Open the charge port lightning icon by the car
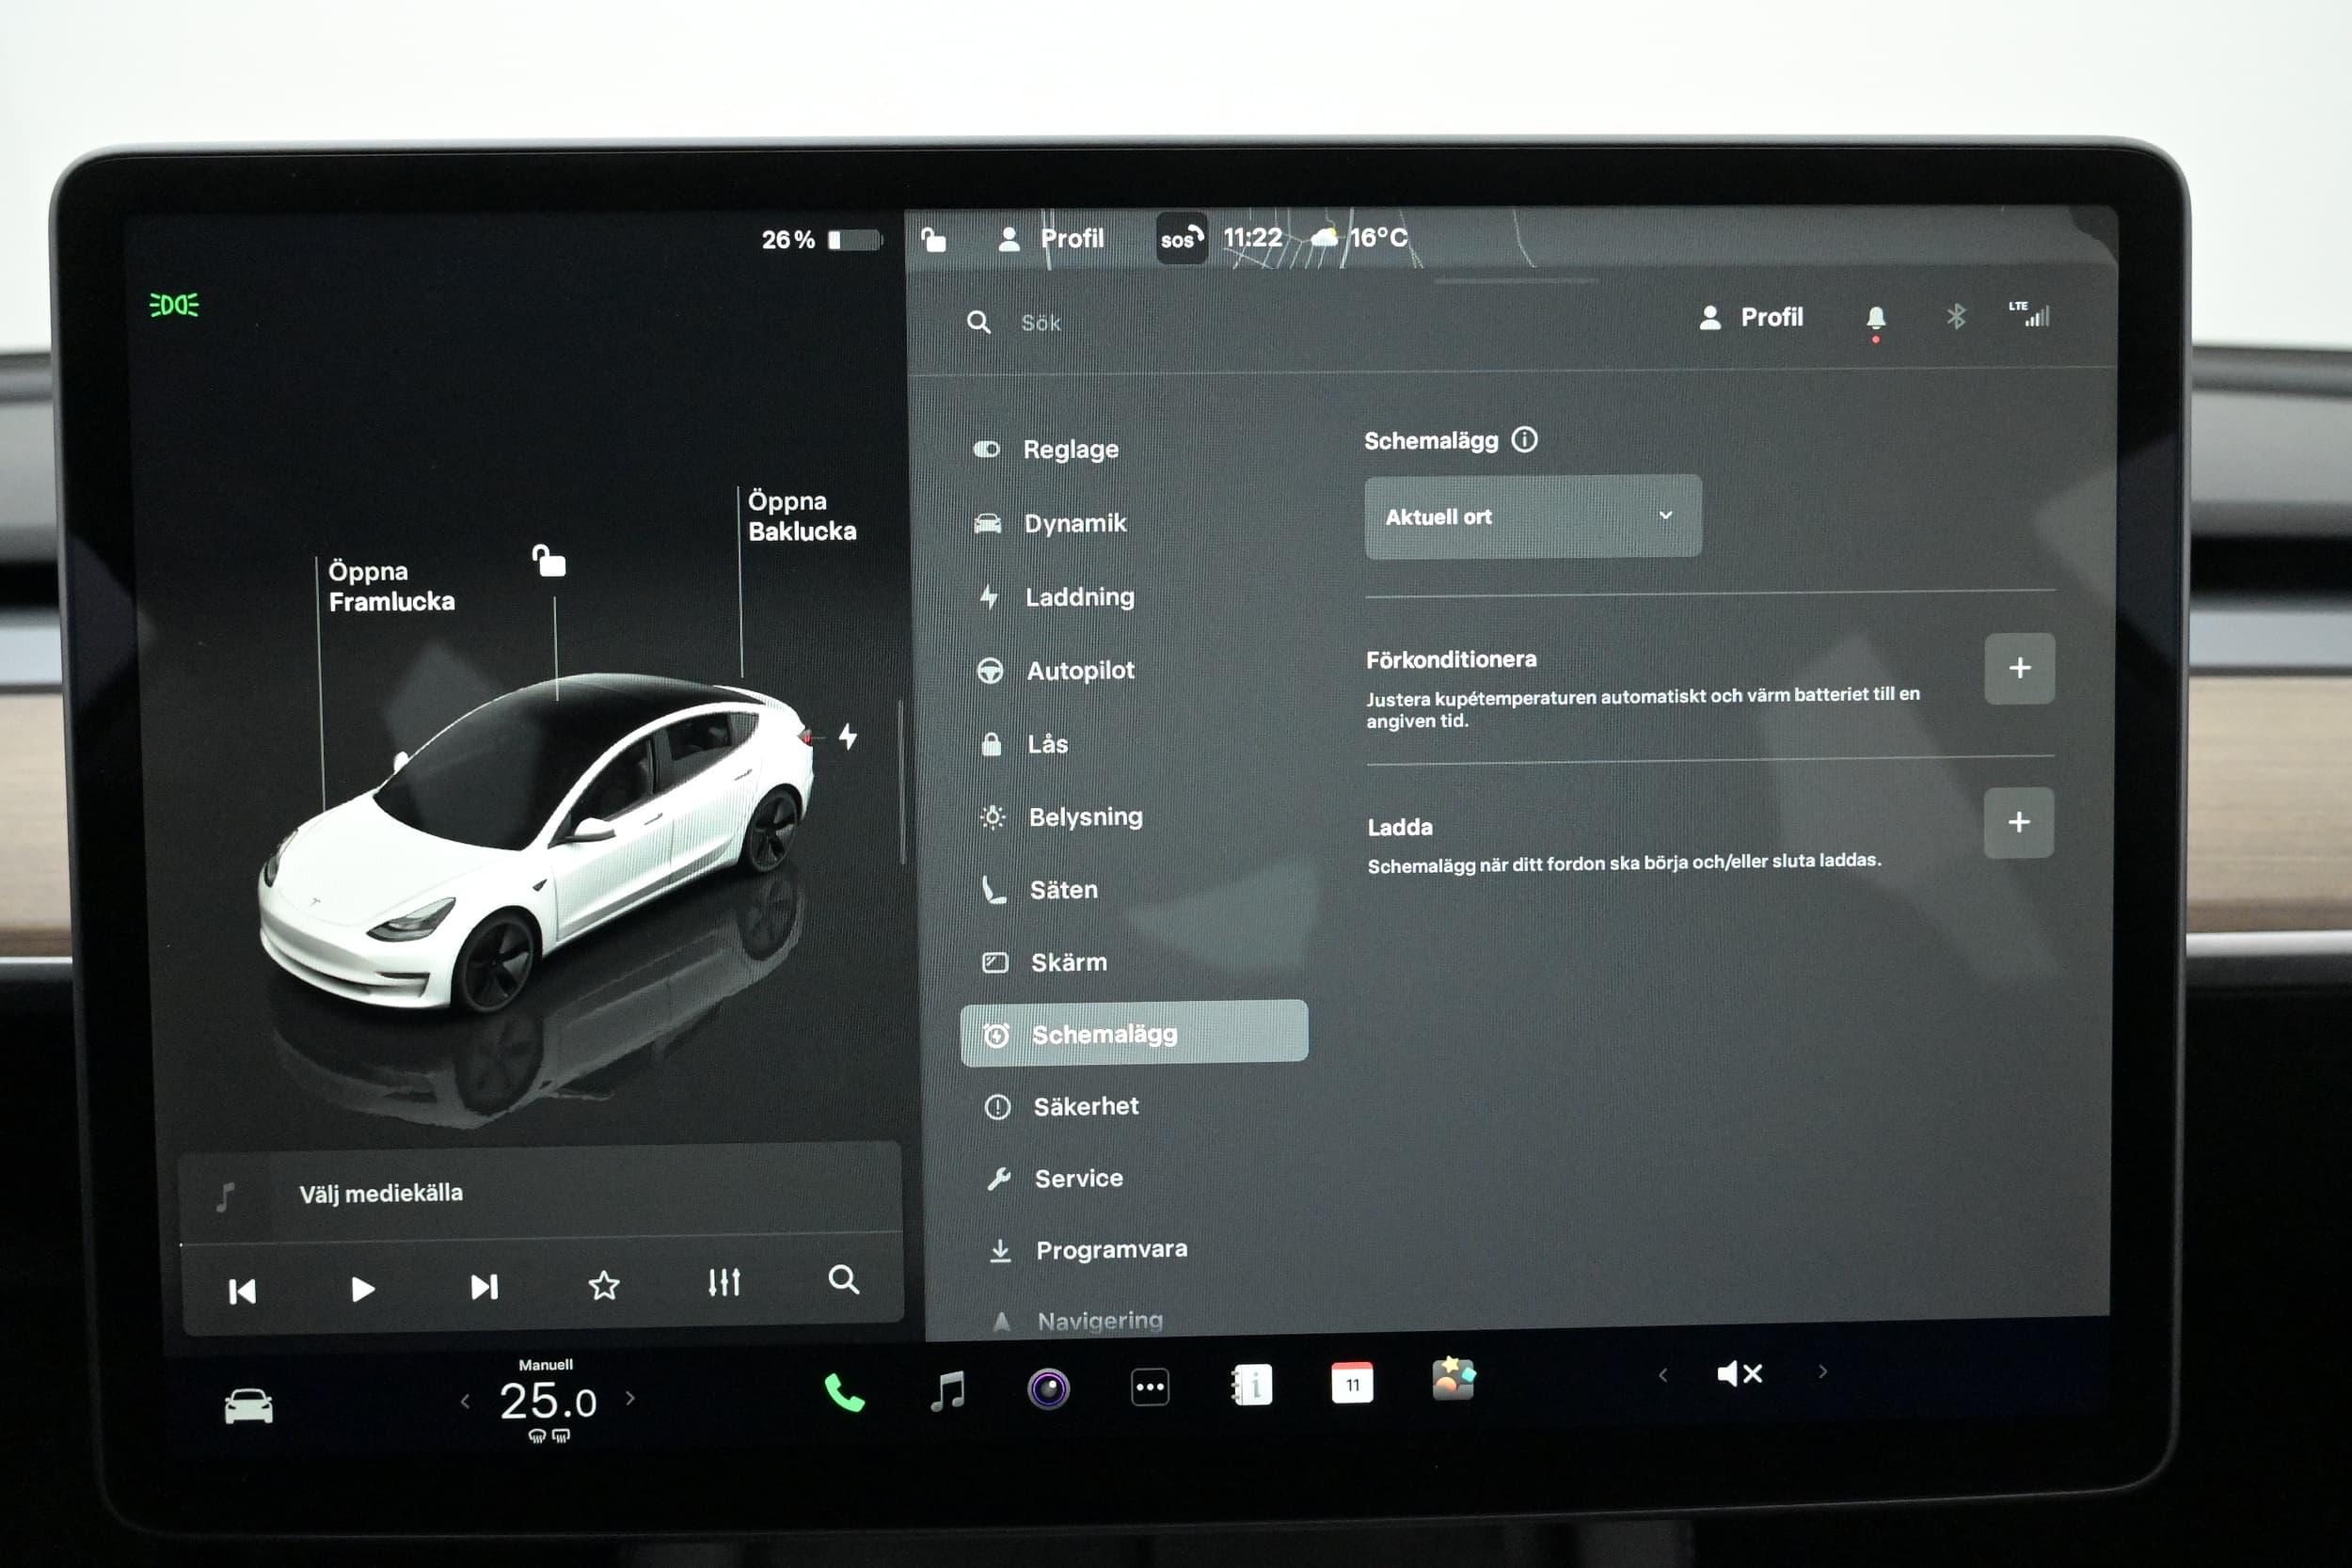 848,737
